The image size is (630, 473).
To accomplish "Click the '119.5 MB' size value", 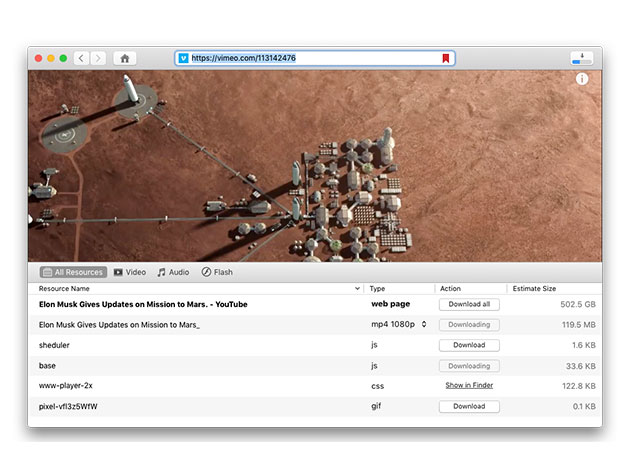I will pos(579,325).
